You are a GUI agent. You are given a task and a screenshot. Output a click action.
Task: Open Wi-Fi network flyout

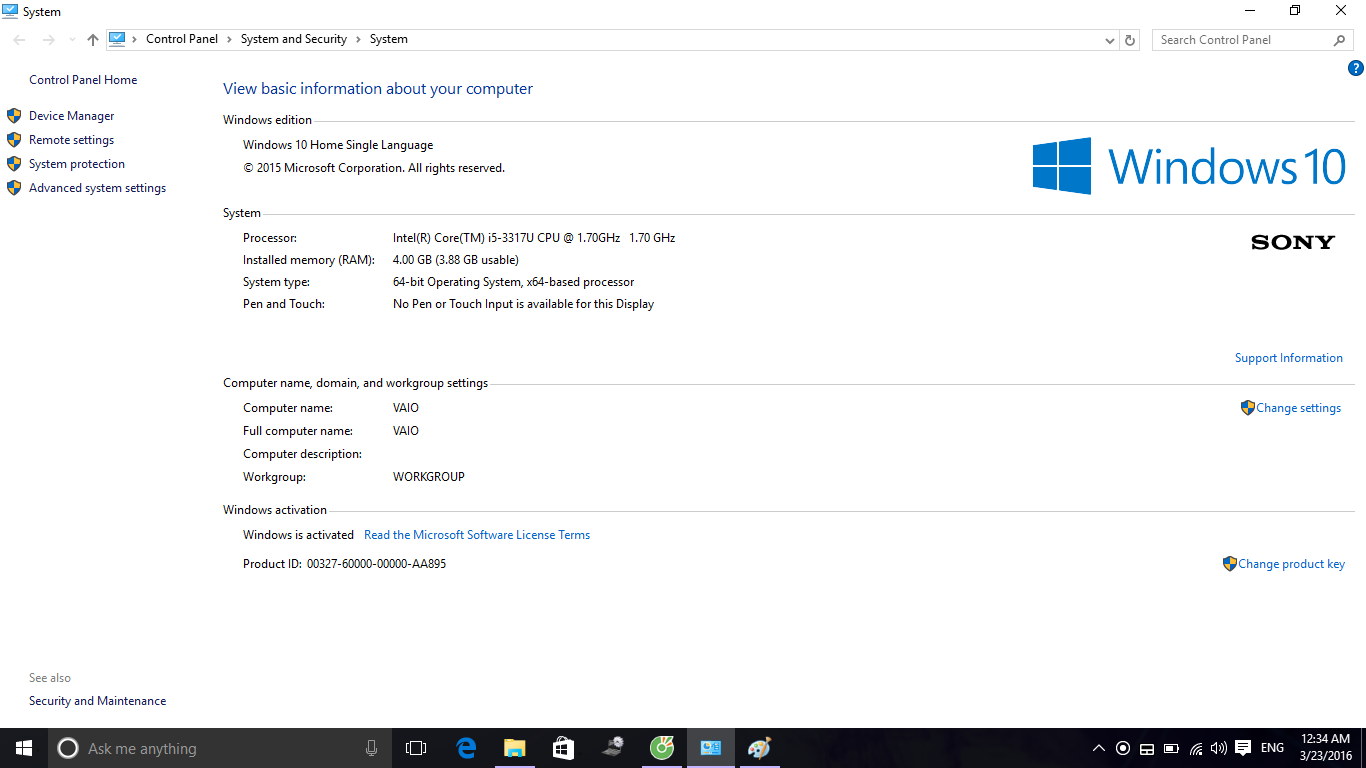(x=1195, y=748)
